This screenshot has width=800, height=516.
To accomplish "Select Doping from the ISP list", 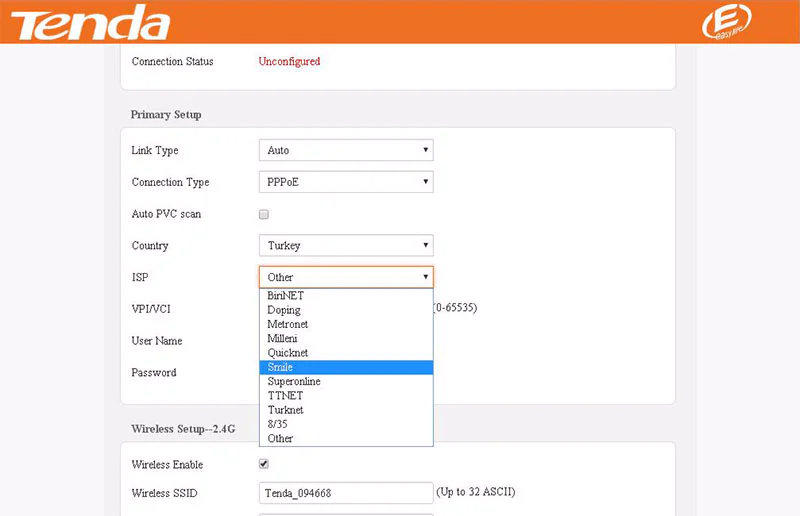I will pos(346,310).
